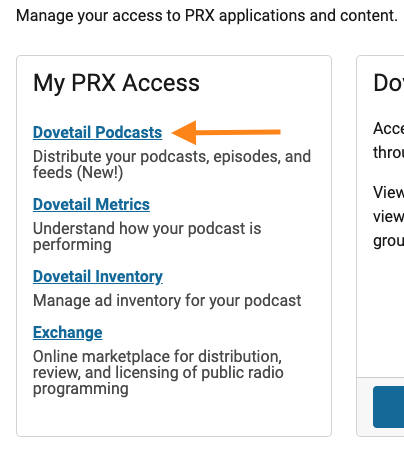Click the gray footer strip of the second card
The height and width of the screenshot is (449, 404).
pyautogui.click(x=380, y=407)
